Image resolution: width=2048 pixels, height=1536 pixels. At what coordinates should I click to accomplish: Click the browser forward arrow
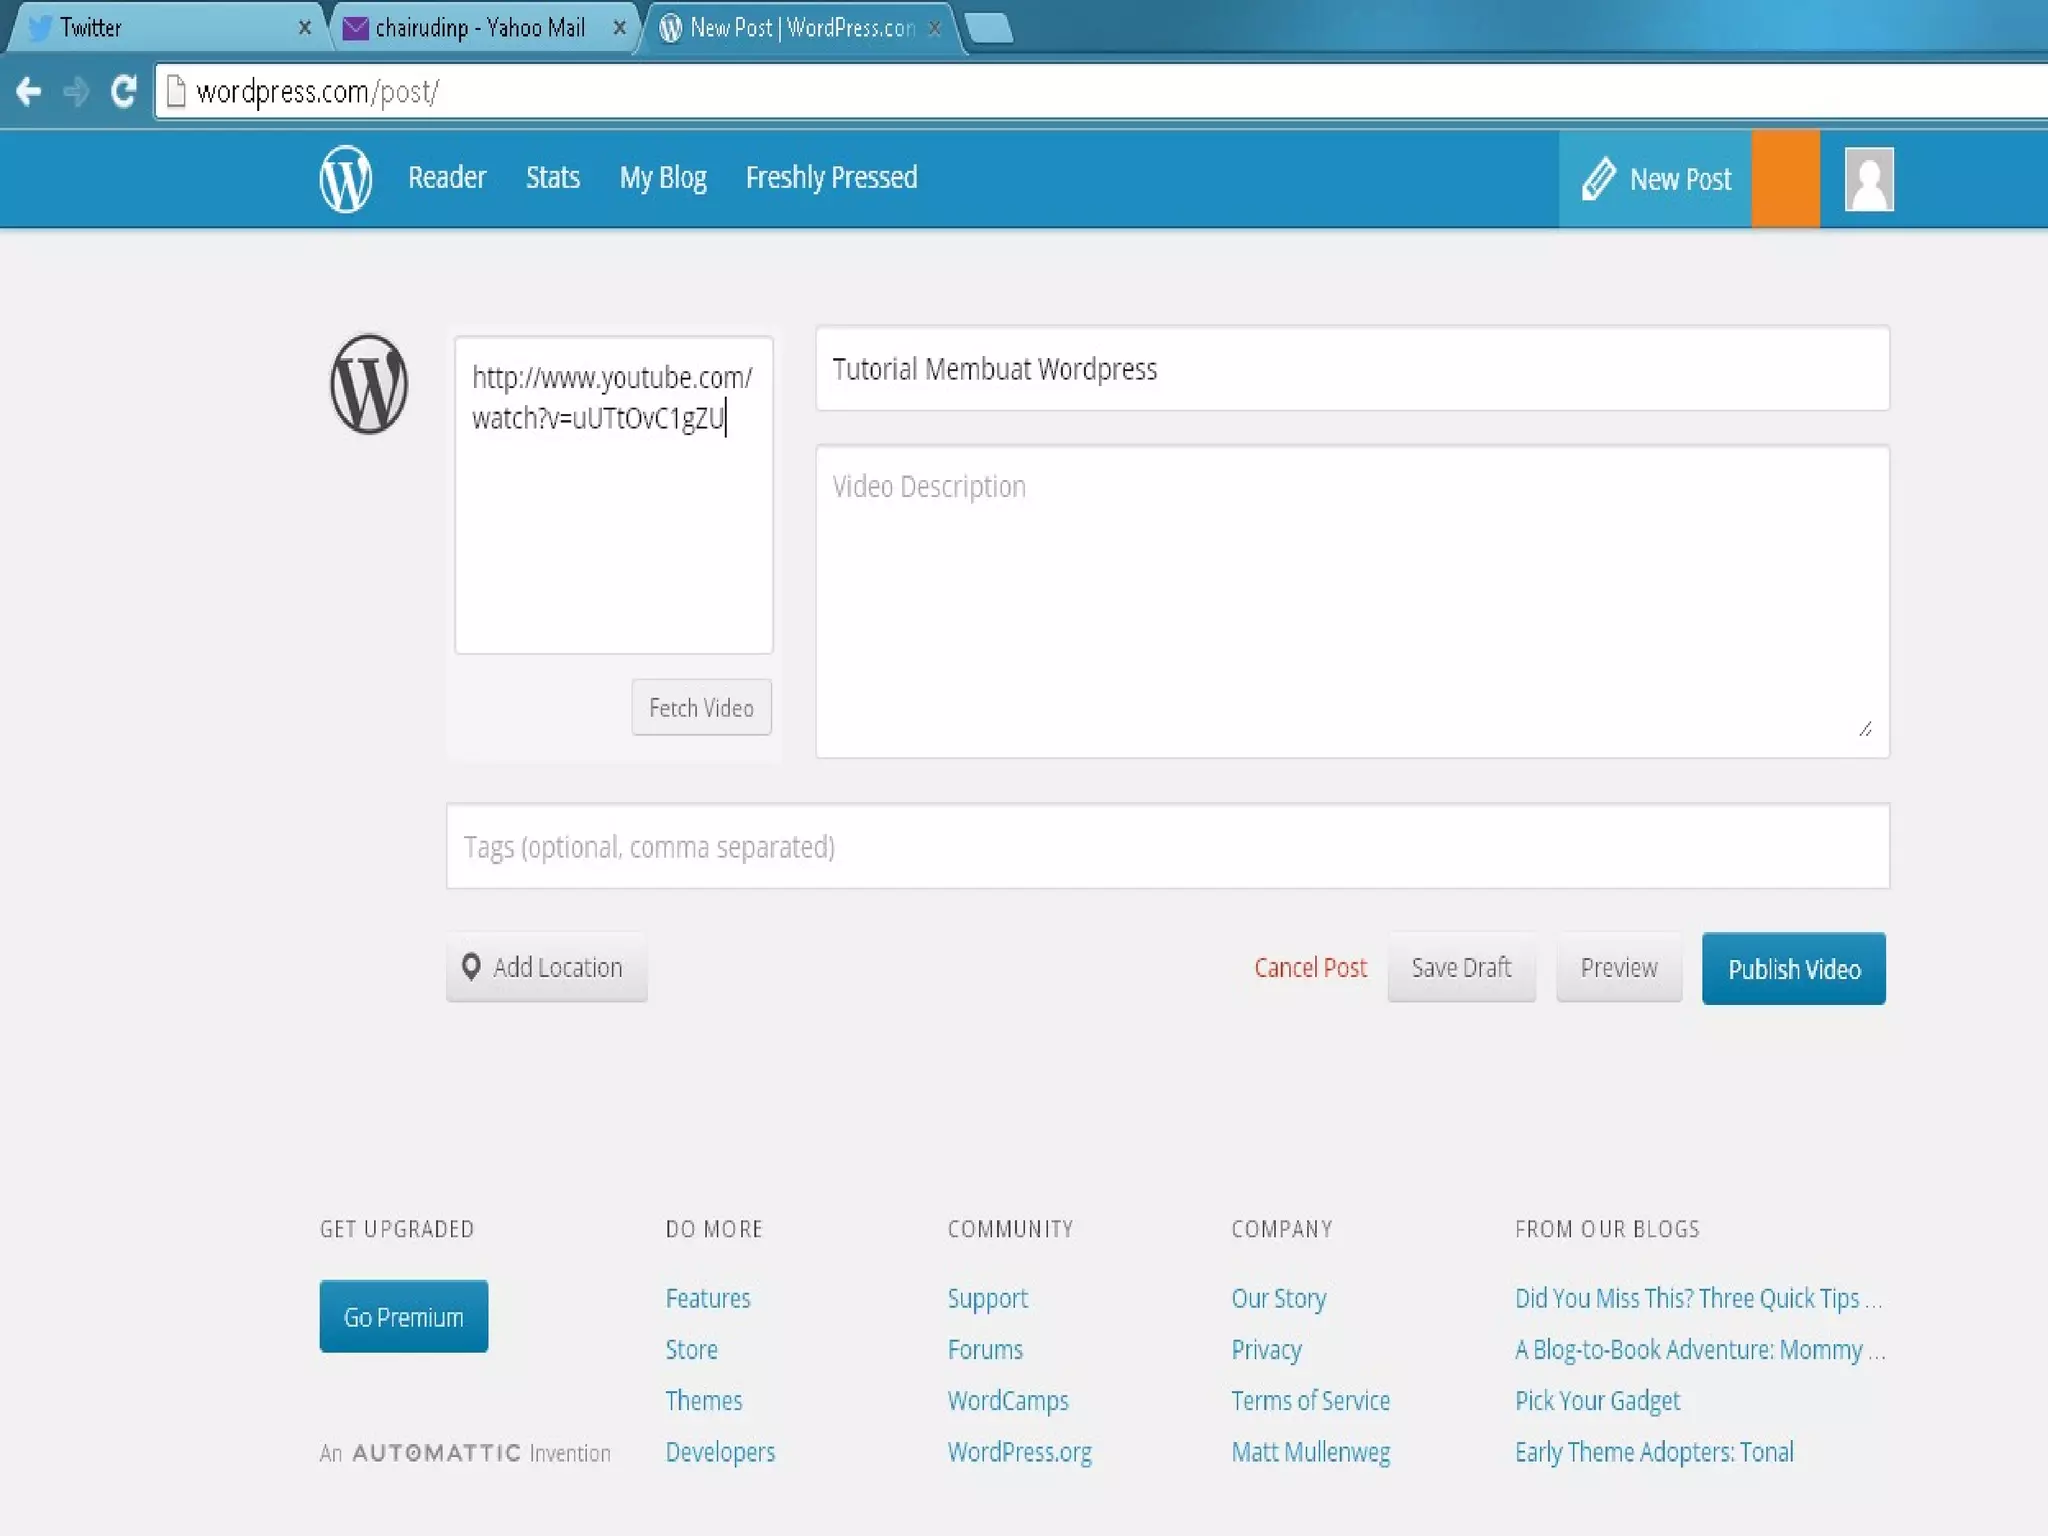76,92
